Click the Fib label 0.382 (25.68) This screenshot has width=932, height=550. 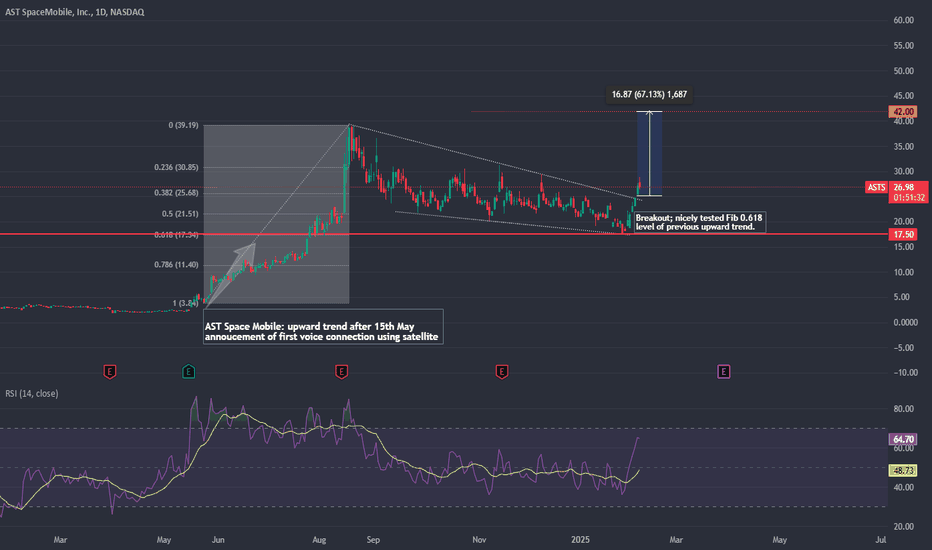click(x=176, y=193)
